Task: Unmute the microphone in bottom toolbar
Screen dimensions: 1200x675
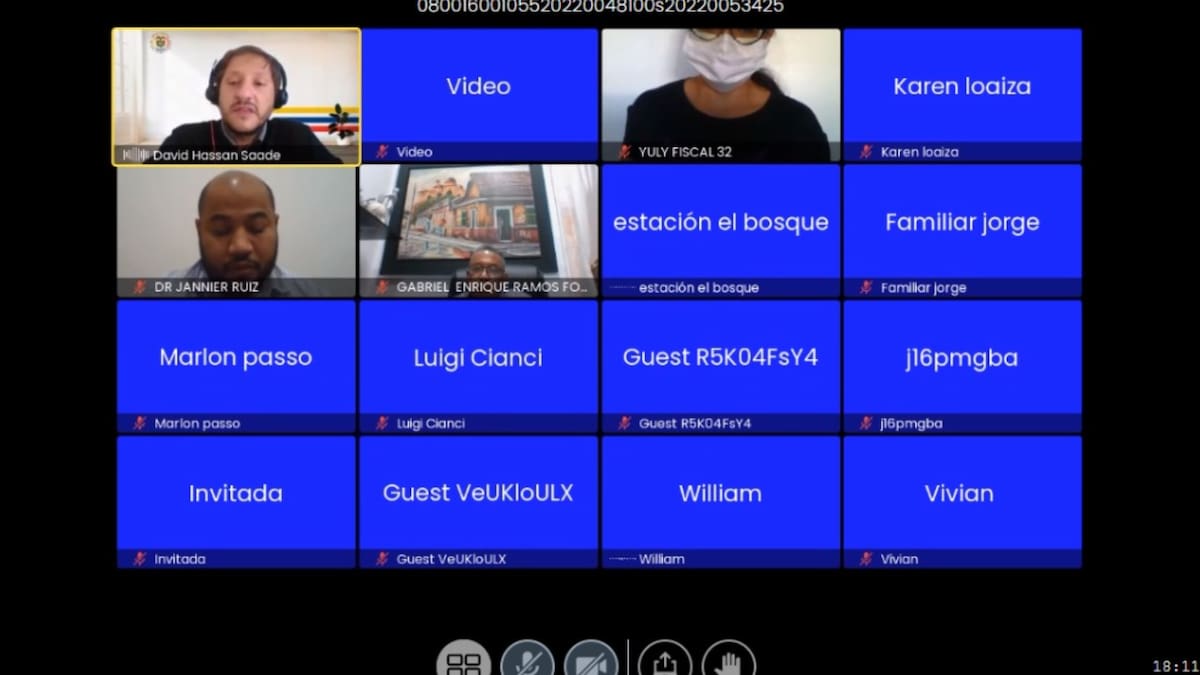Action: pos(527,662)
